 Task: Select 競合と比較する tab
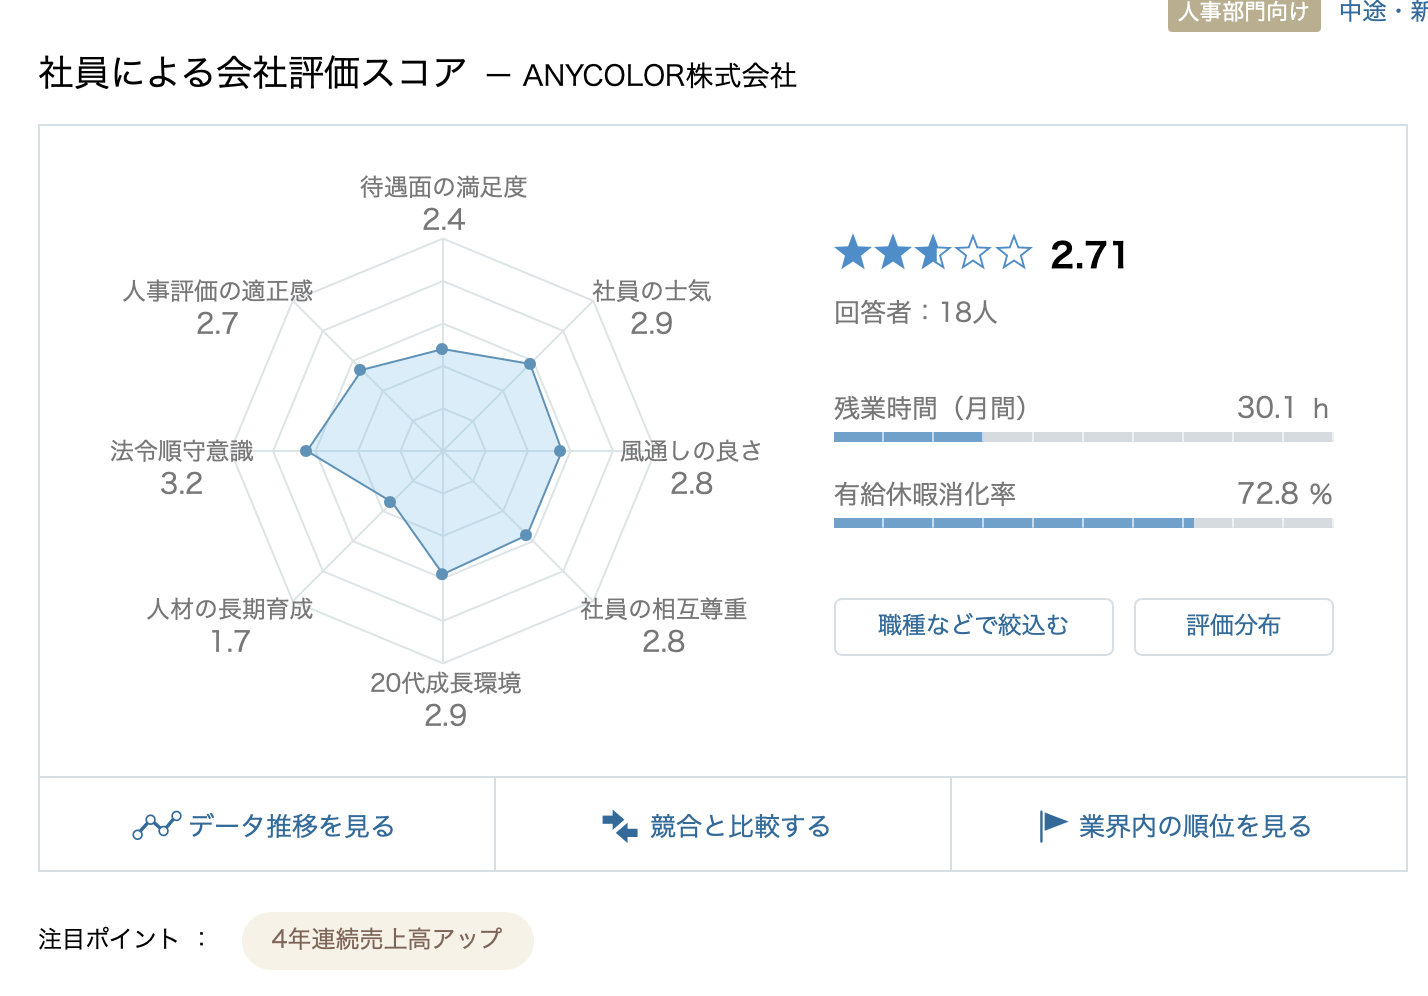[x=723, y=825]
